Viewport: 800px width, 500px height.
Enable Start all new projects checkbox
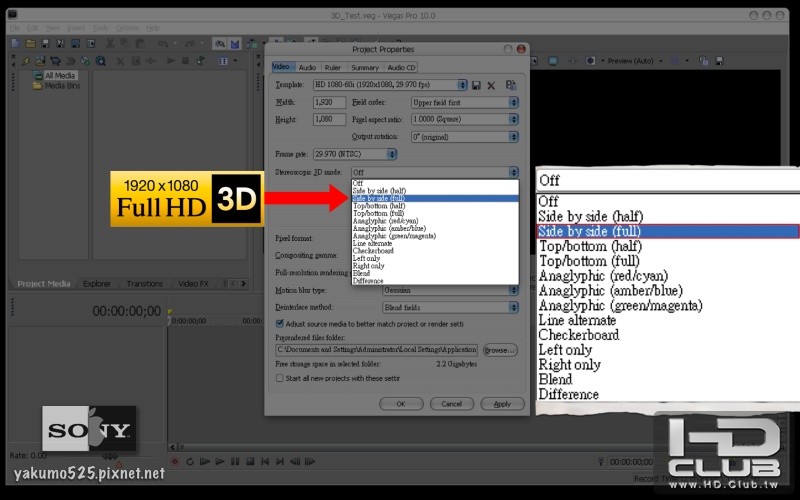280,378
